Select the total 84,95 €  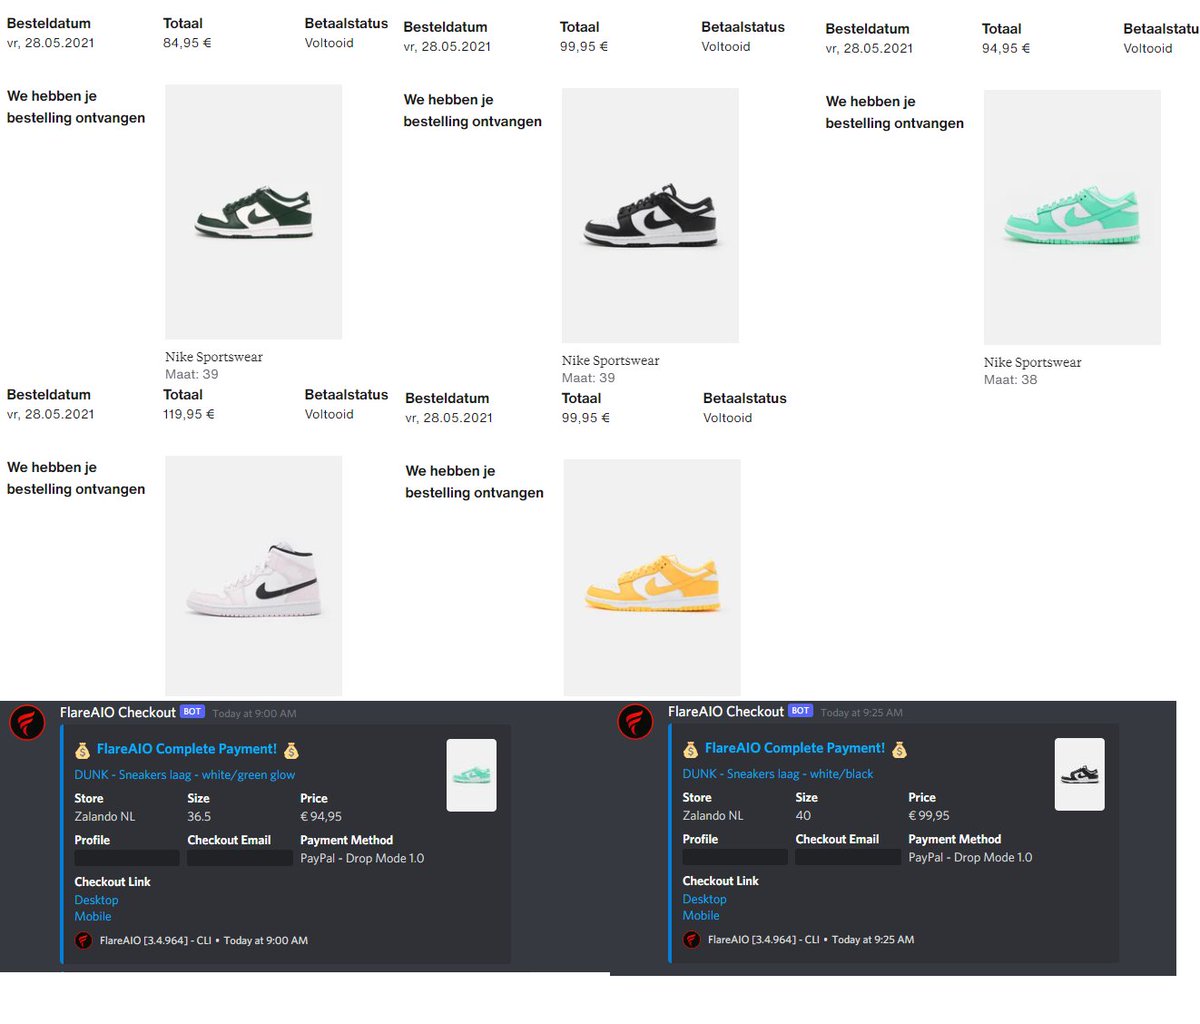coord(187,43)
